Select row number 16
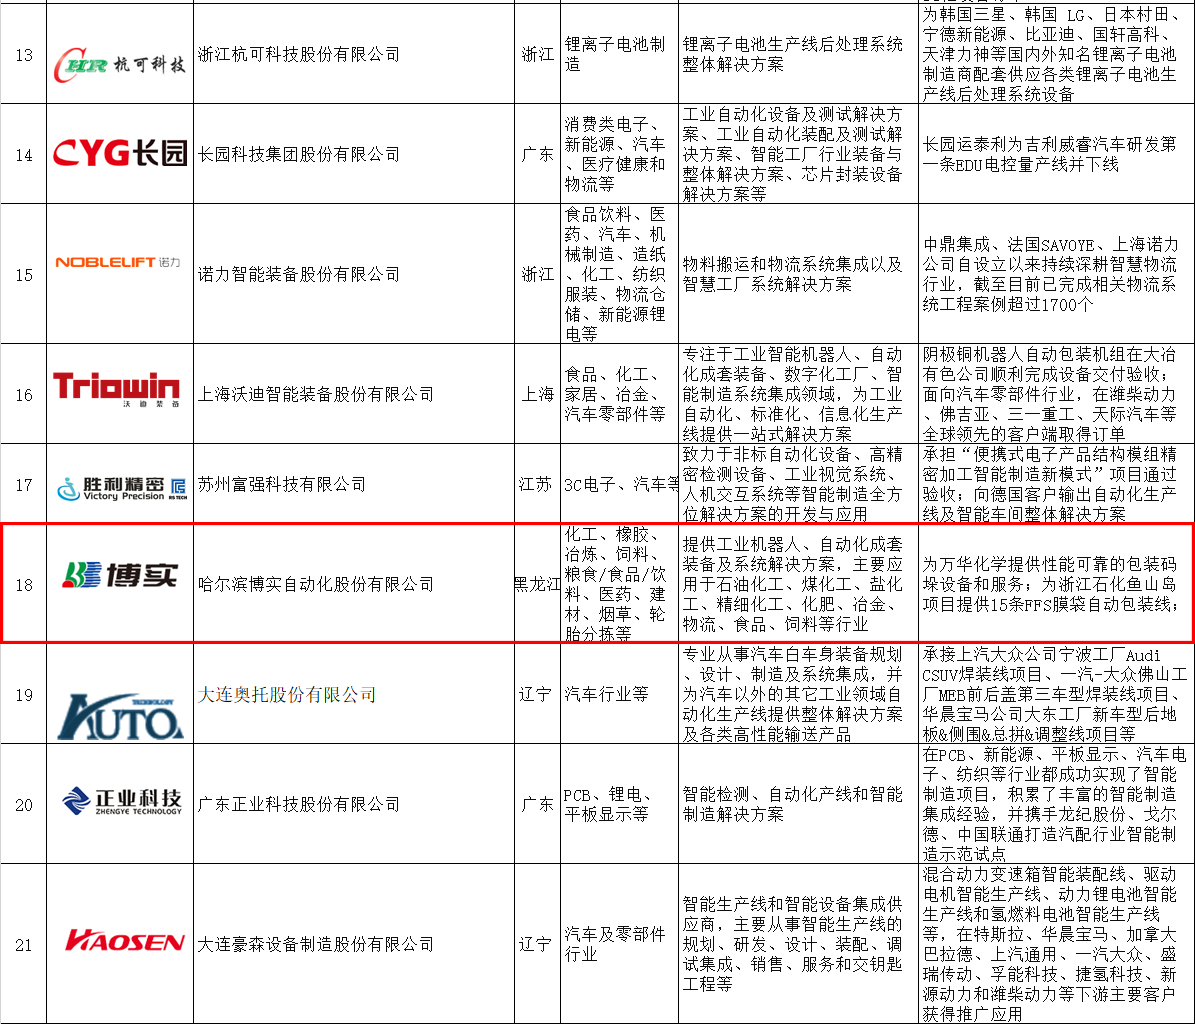Screen dimensions: 1195x1024 24,395
